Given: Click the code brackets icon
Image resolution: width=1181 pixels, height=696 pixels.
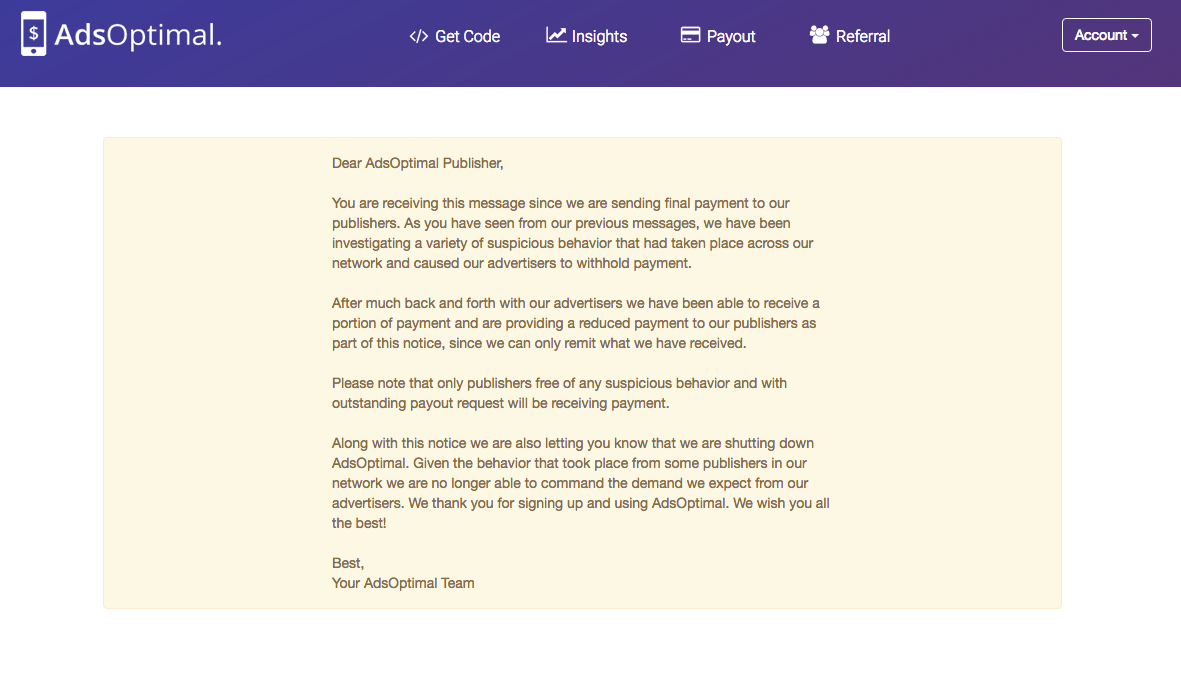Looking at the screenshot, I should [418, 37].
